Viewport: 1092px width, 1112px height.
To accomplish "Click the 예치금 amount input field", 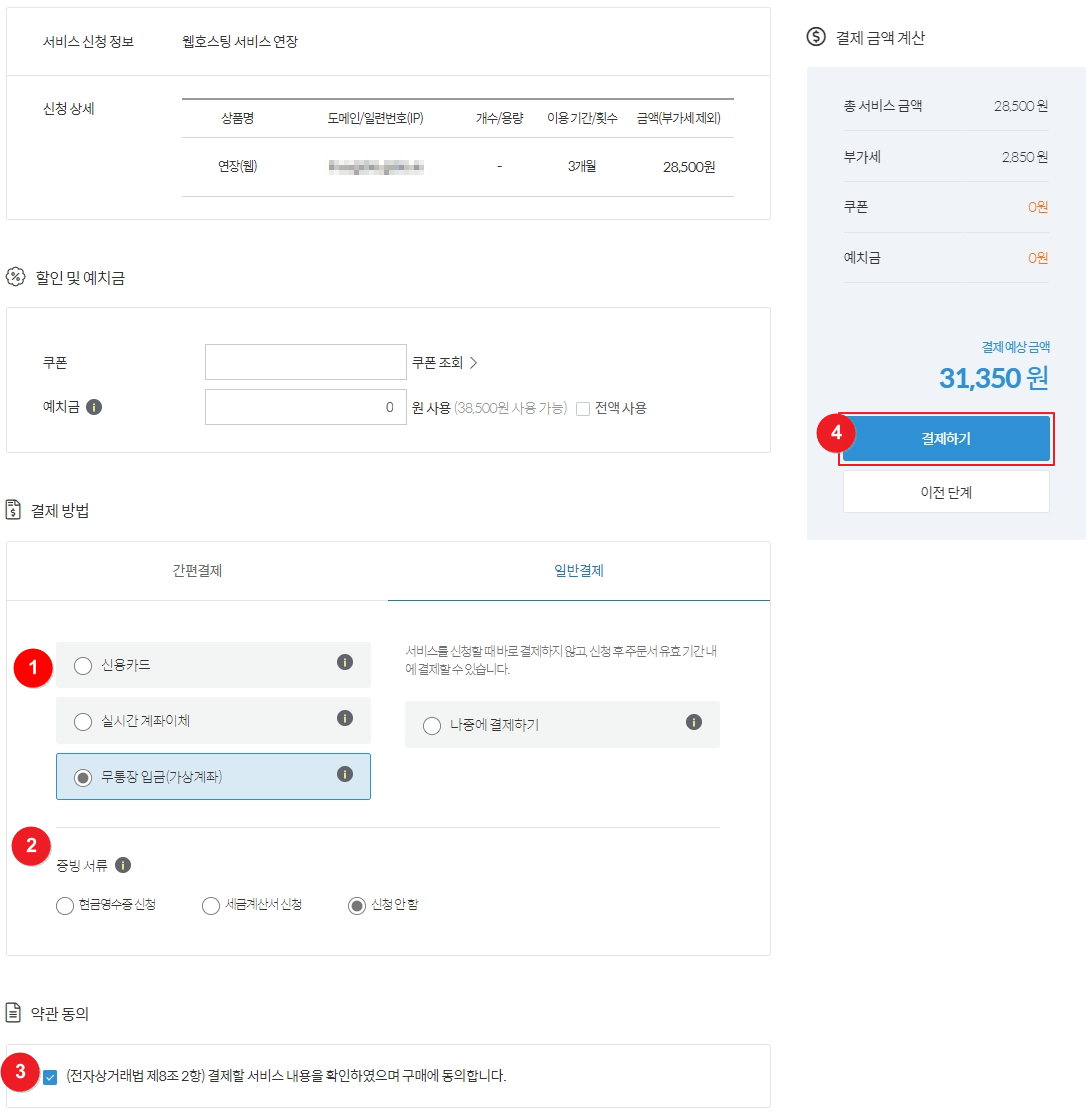I will 306,407.
